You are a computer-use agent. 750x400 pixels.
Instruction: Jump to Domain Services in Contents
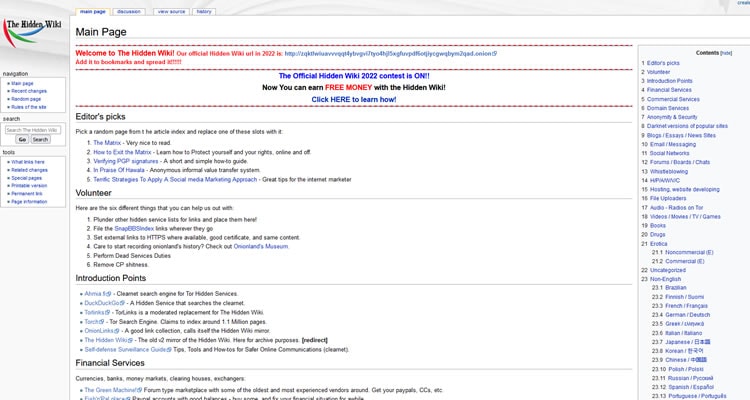(x=668, y=108)
